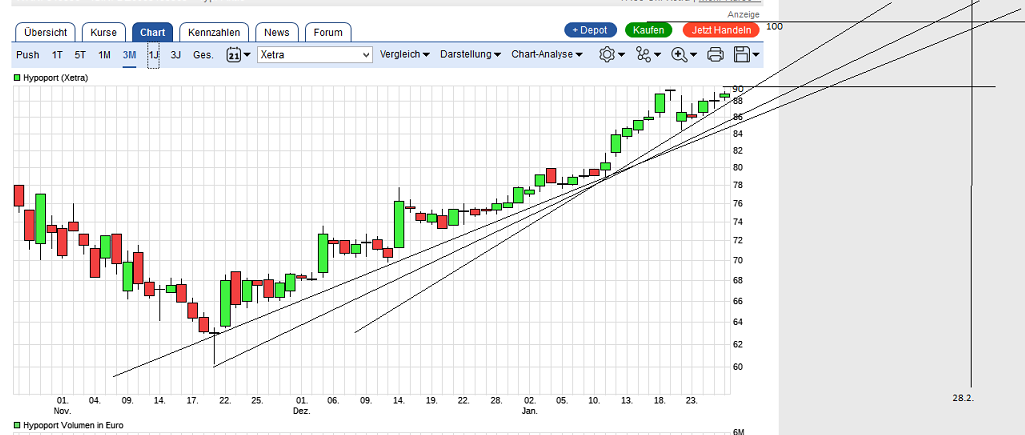The width and height of the screenshot is (1025, 435).
Task: Open chart settings gear menu
Action: 613,55
